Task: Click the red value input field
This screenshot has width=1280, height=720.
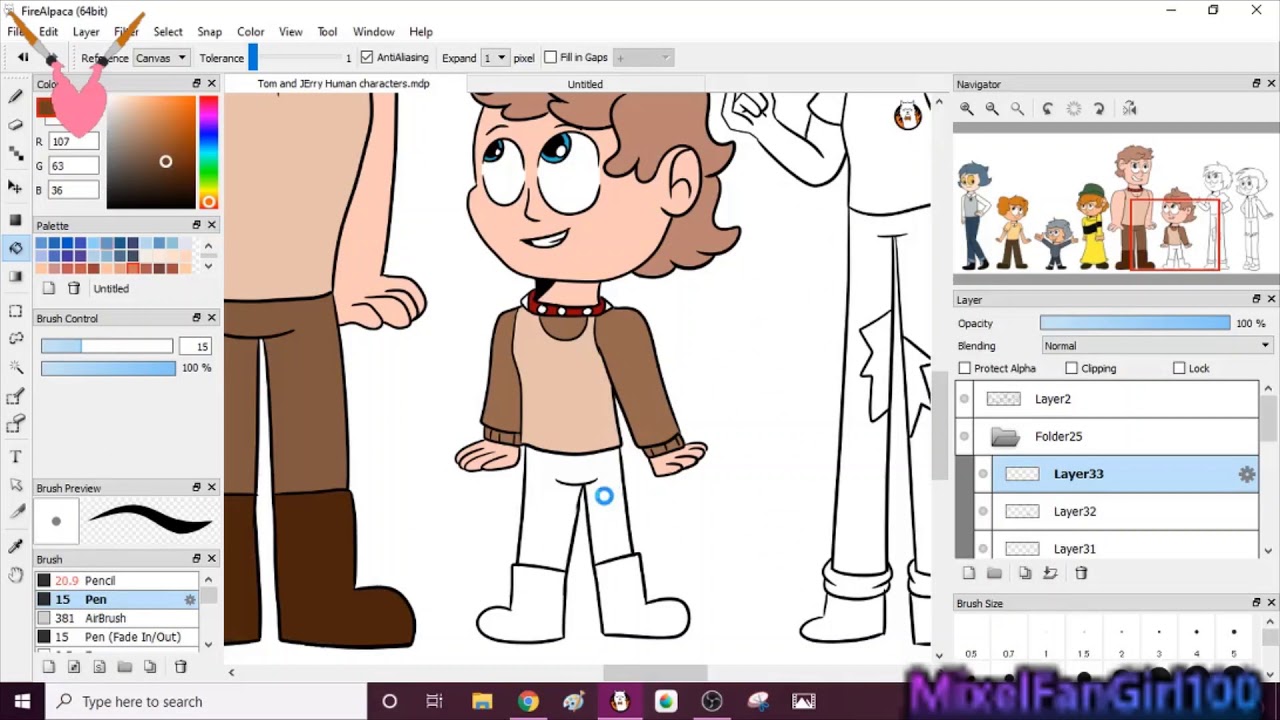Action: pyautogui.click(x=74, y=142)
